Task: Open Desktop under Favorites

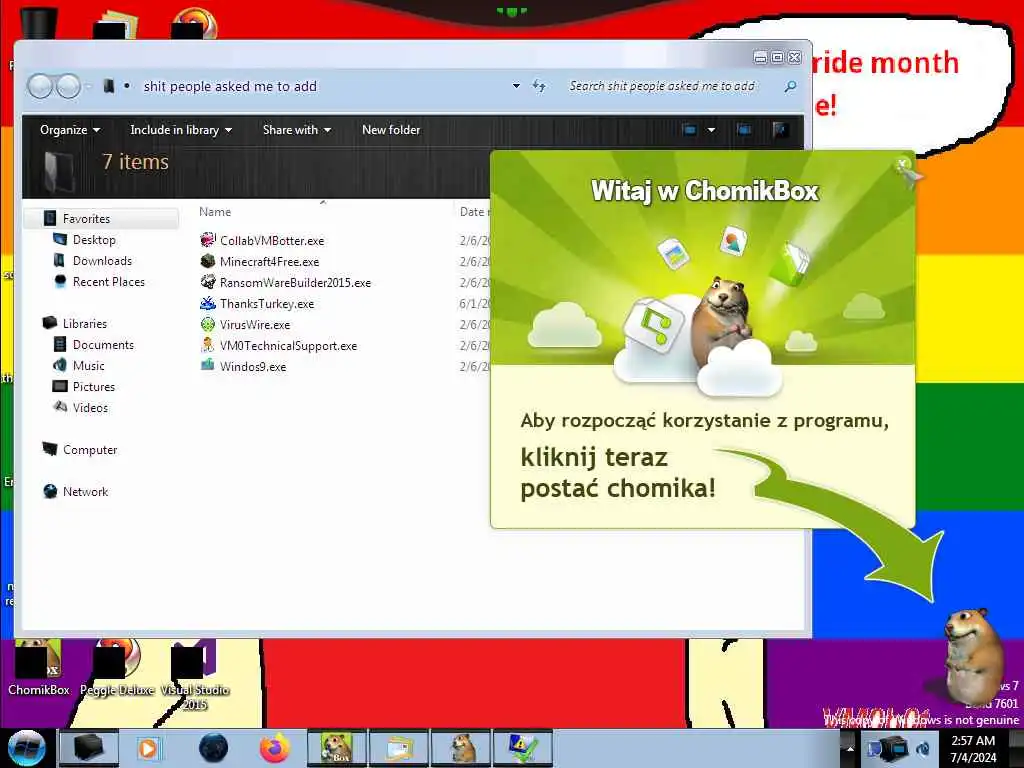Action: click(x=94, y=240)
